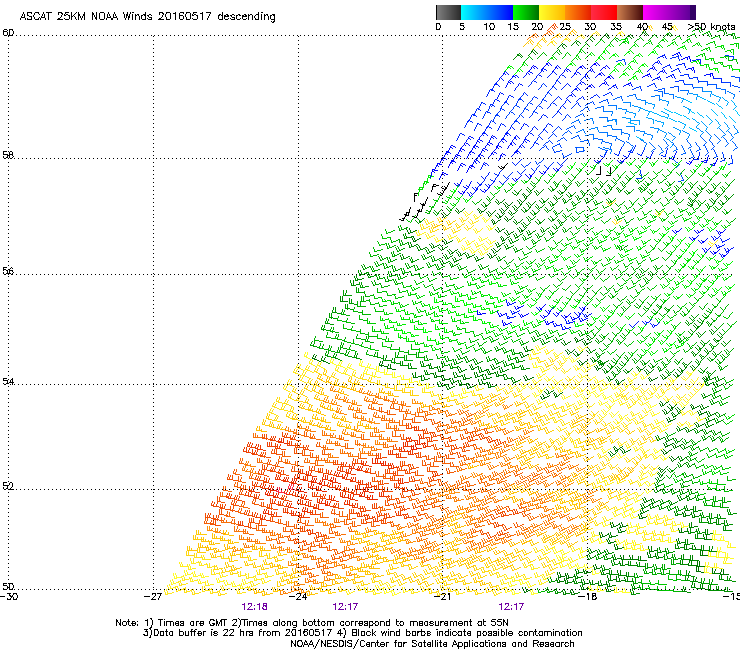Click the cyan-blue 5-15 knots legend swatch
This screenshot has height=650, width=740.
(x=487, y=12)
